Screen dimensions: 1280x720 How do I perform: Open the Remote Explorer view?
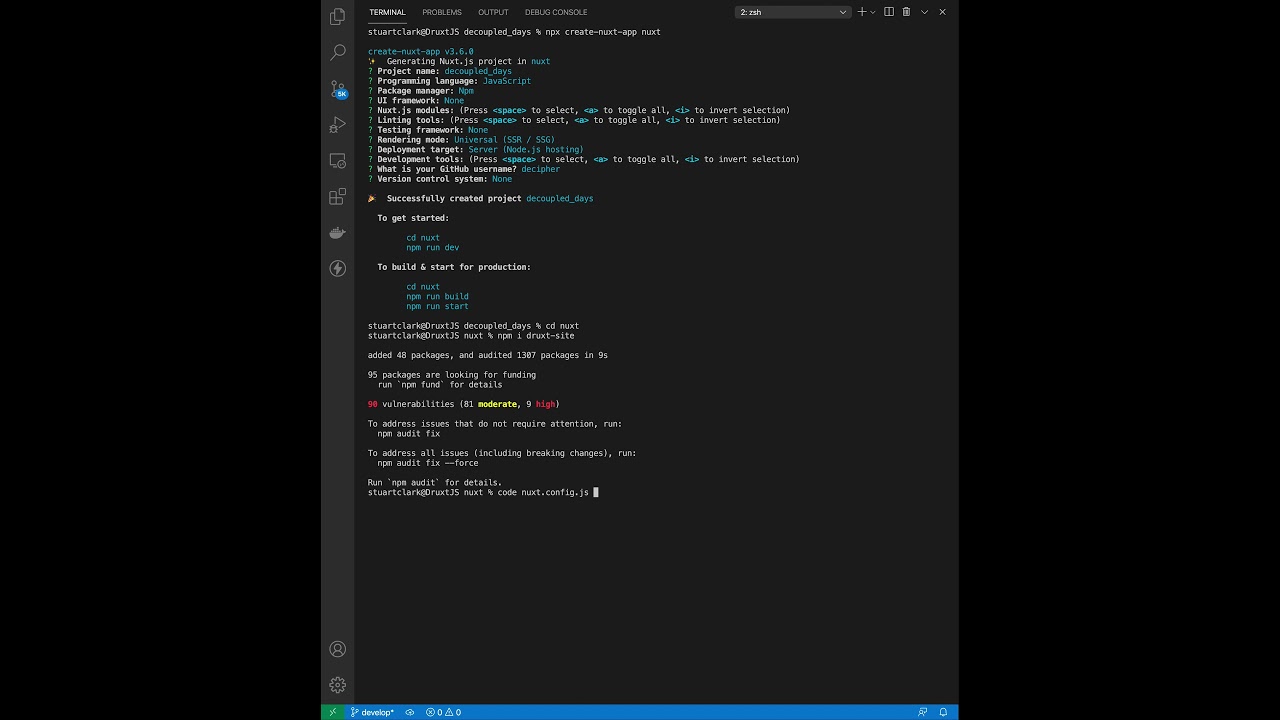(x=337, y=161)
